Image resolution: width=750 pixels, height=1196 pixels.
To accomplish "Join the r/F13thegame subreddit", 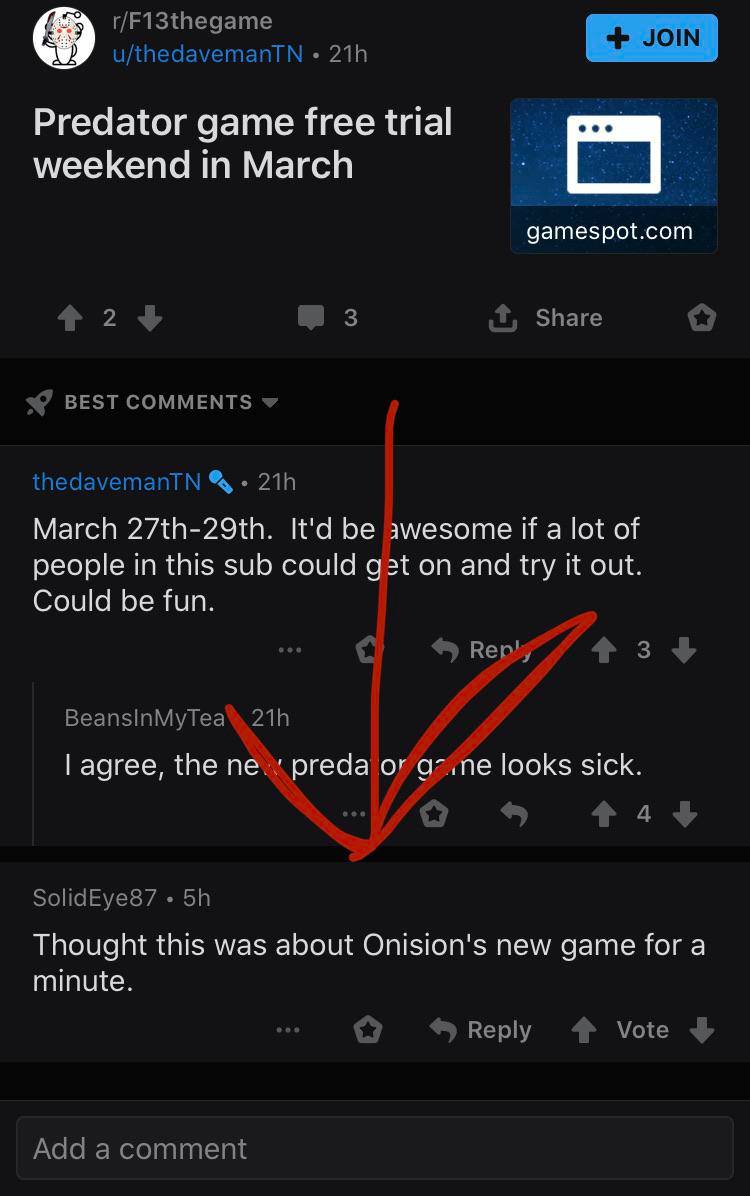I will pos(651,38).
